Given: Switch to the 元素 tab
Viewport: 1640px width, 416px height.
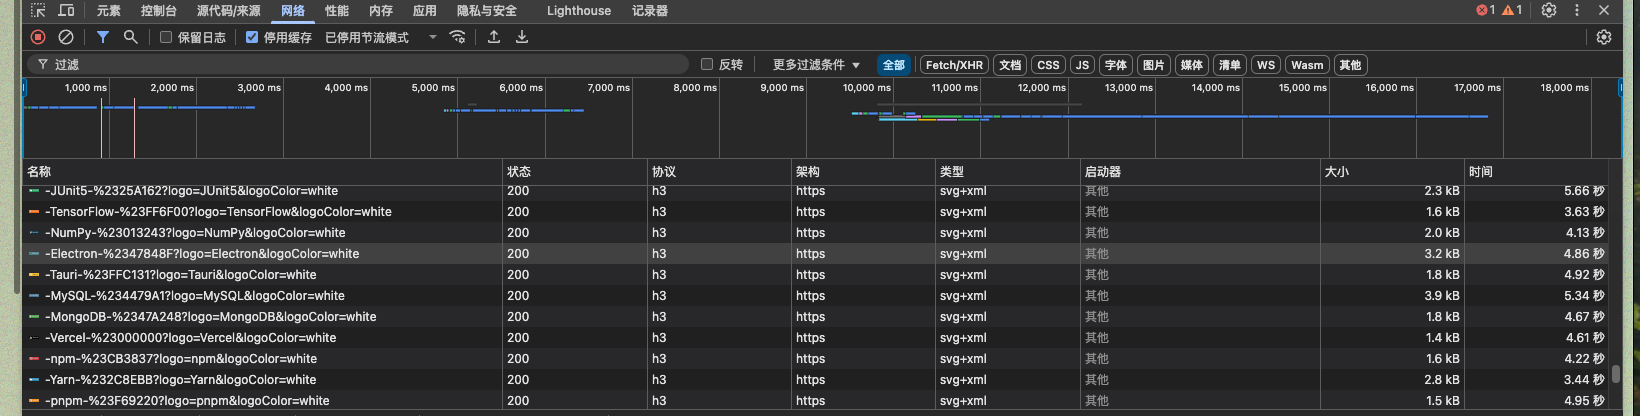Looking at the screenshot, I should tap(109, 10).
